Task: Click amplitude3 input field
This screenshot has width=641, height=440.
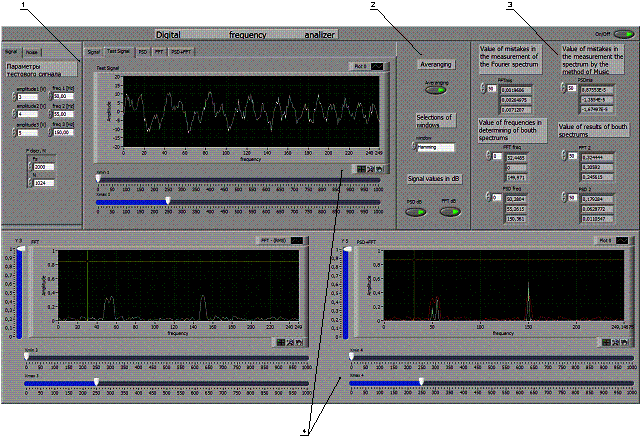Action: click(28, 132)
